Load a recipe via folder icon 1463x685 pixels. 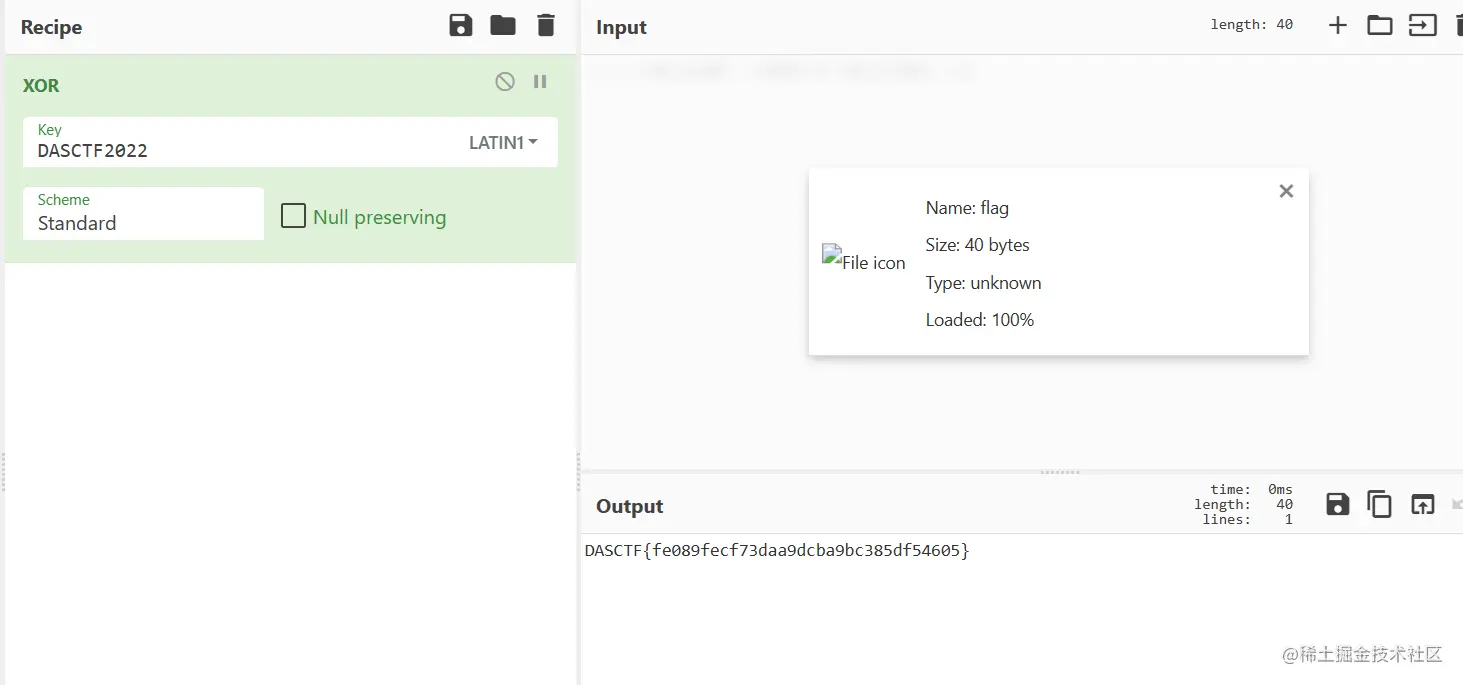503,26
